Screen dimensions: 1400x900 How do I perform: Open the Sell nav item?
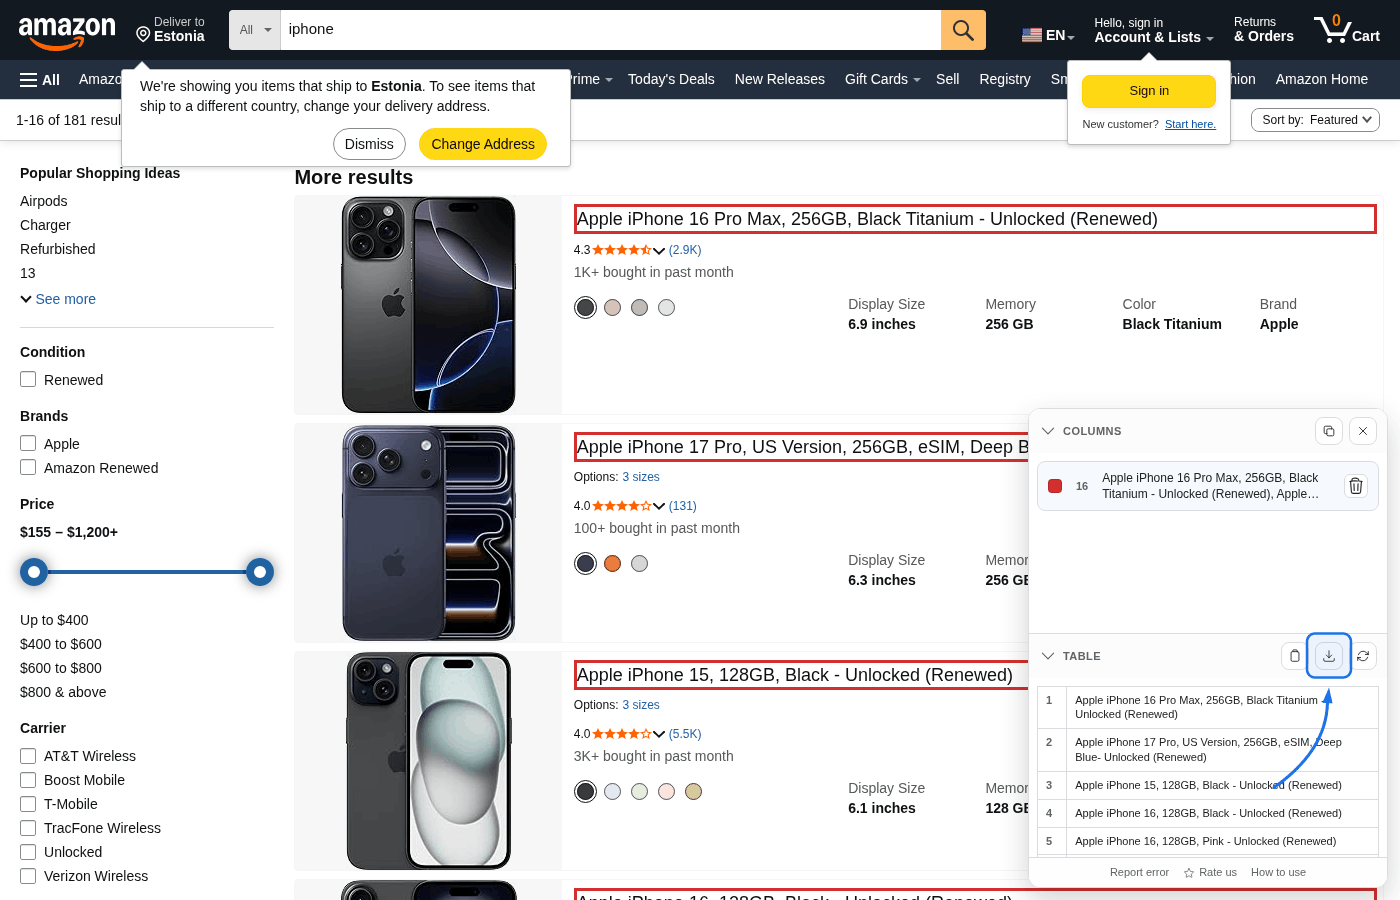click(948, 80)
